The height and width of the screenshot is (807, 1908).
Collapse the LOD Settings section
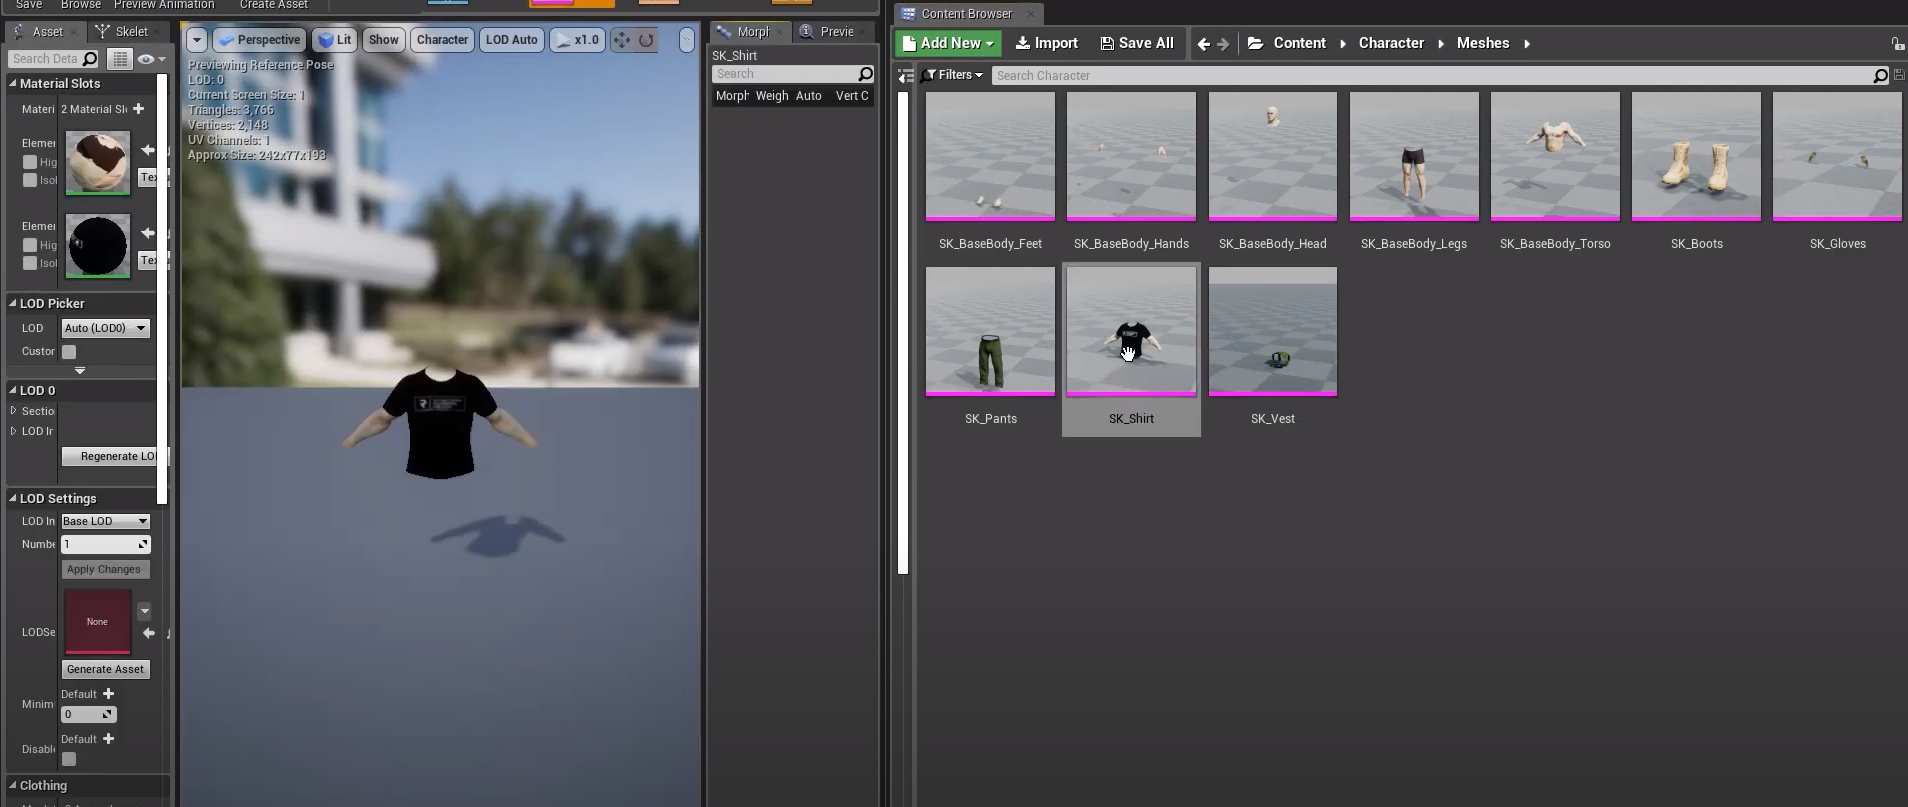(x=13, y=498)
